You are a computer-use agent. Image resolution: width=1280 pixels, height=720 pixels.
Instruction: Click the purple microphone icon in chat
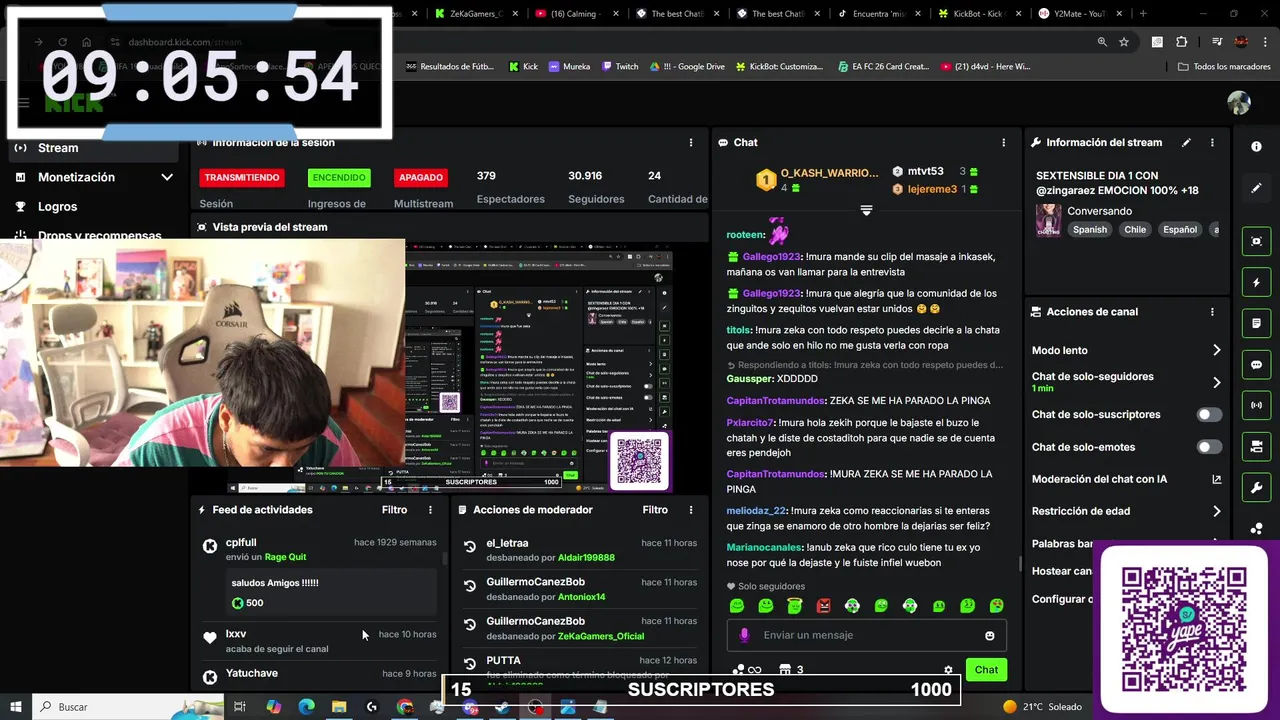744,635
